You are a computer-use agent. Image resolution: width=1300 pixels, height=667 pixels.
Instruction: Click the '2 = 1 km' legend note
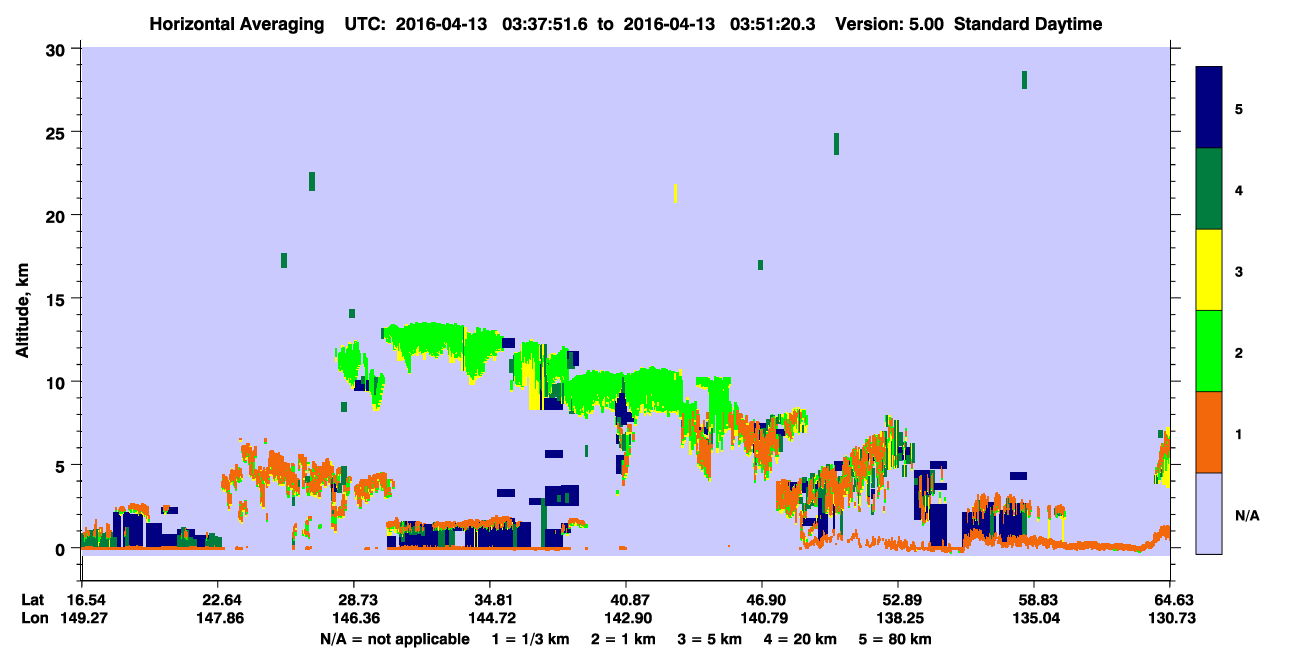(624, 639)
